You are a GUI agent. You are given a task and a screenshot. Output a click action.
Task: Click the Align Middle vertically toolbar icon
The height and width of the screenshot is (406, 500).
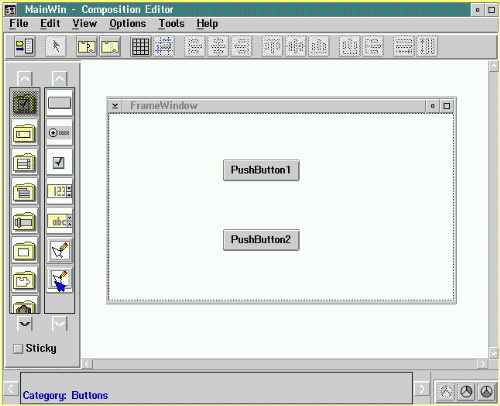coord(296,46)
